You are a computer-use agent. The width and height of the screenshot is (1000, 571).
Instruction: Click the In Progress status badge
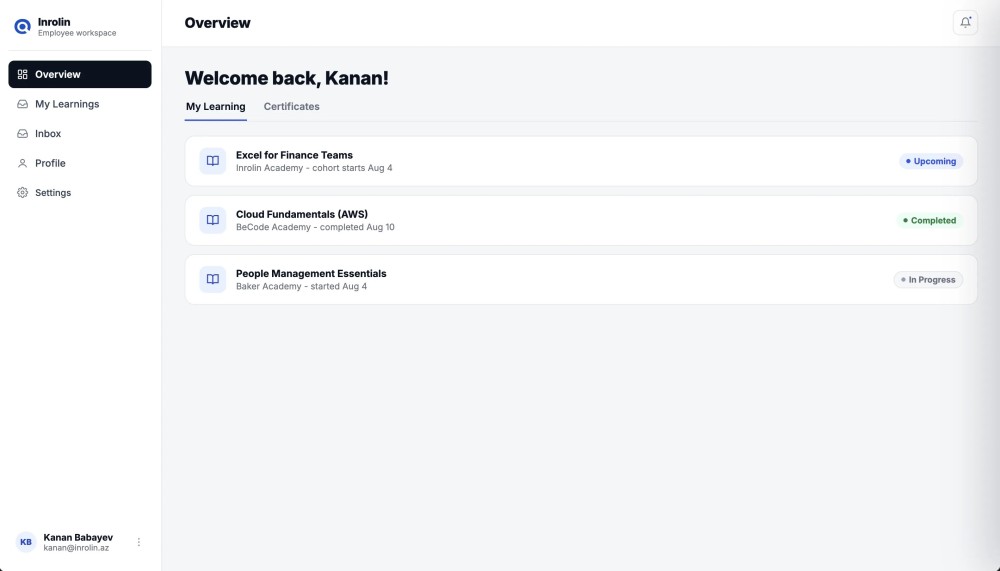(x=928, y=280)
